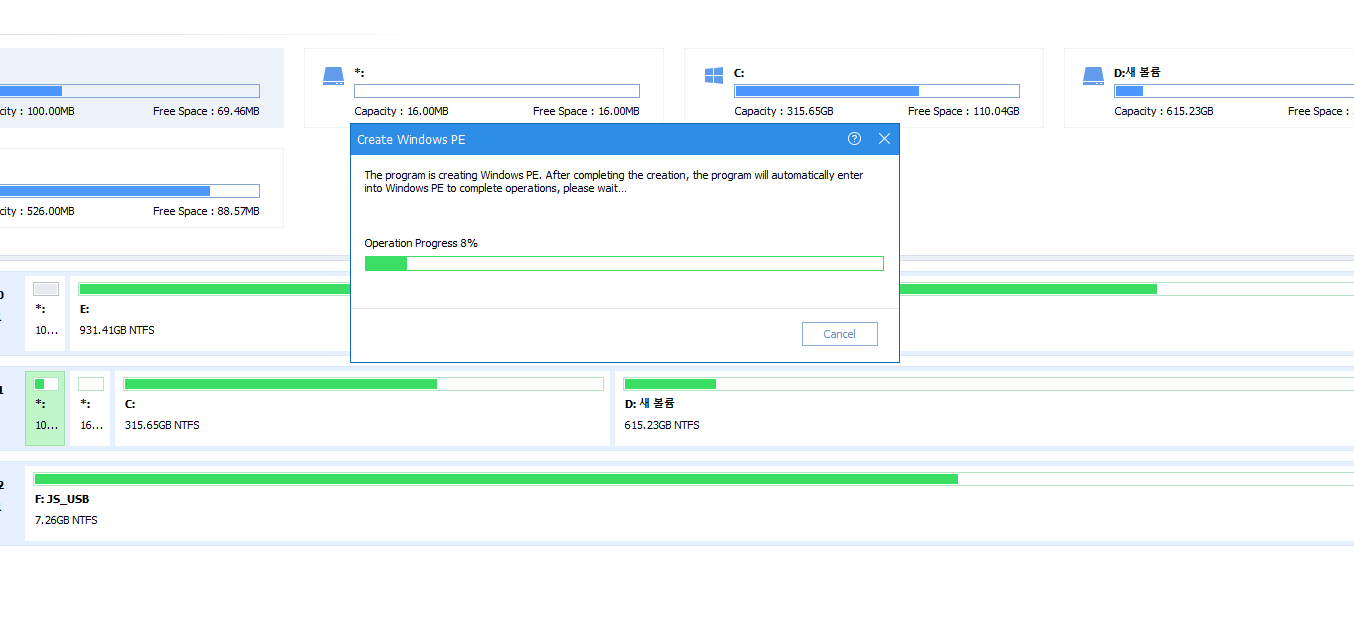Click the drive icon on the 16.00MB card

[x=333, y=75]
